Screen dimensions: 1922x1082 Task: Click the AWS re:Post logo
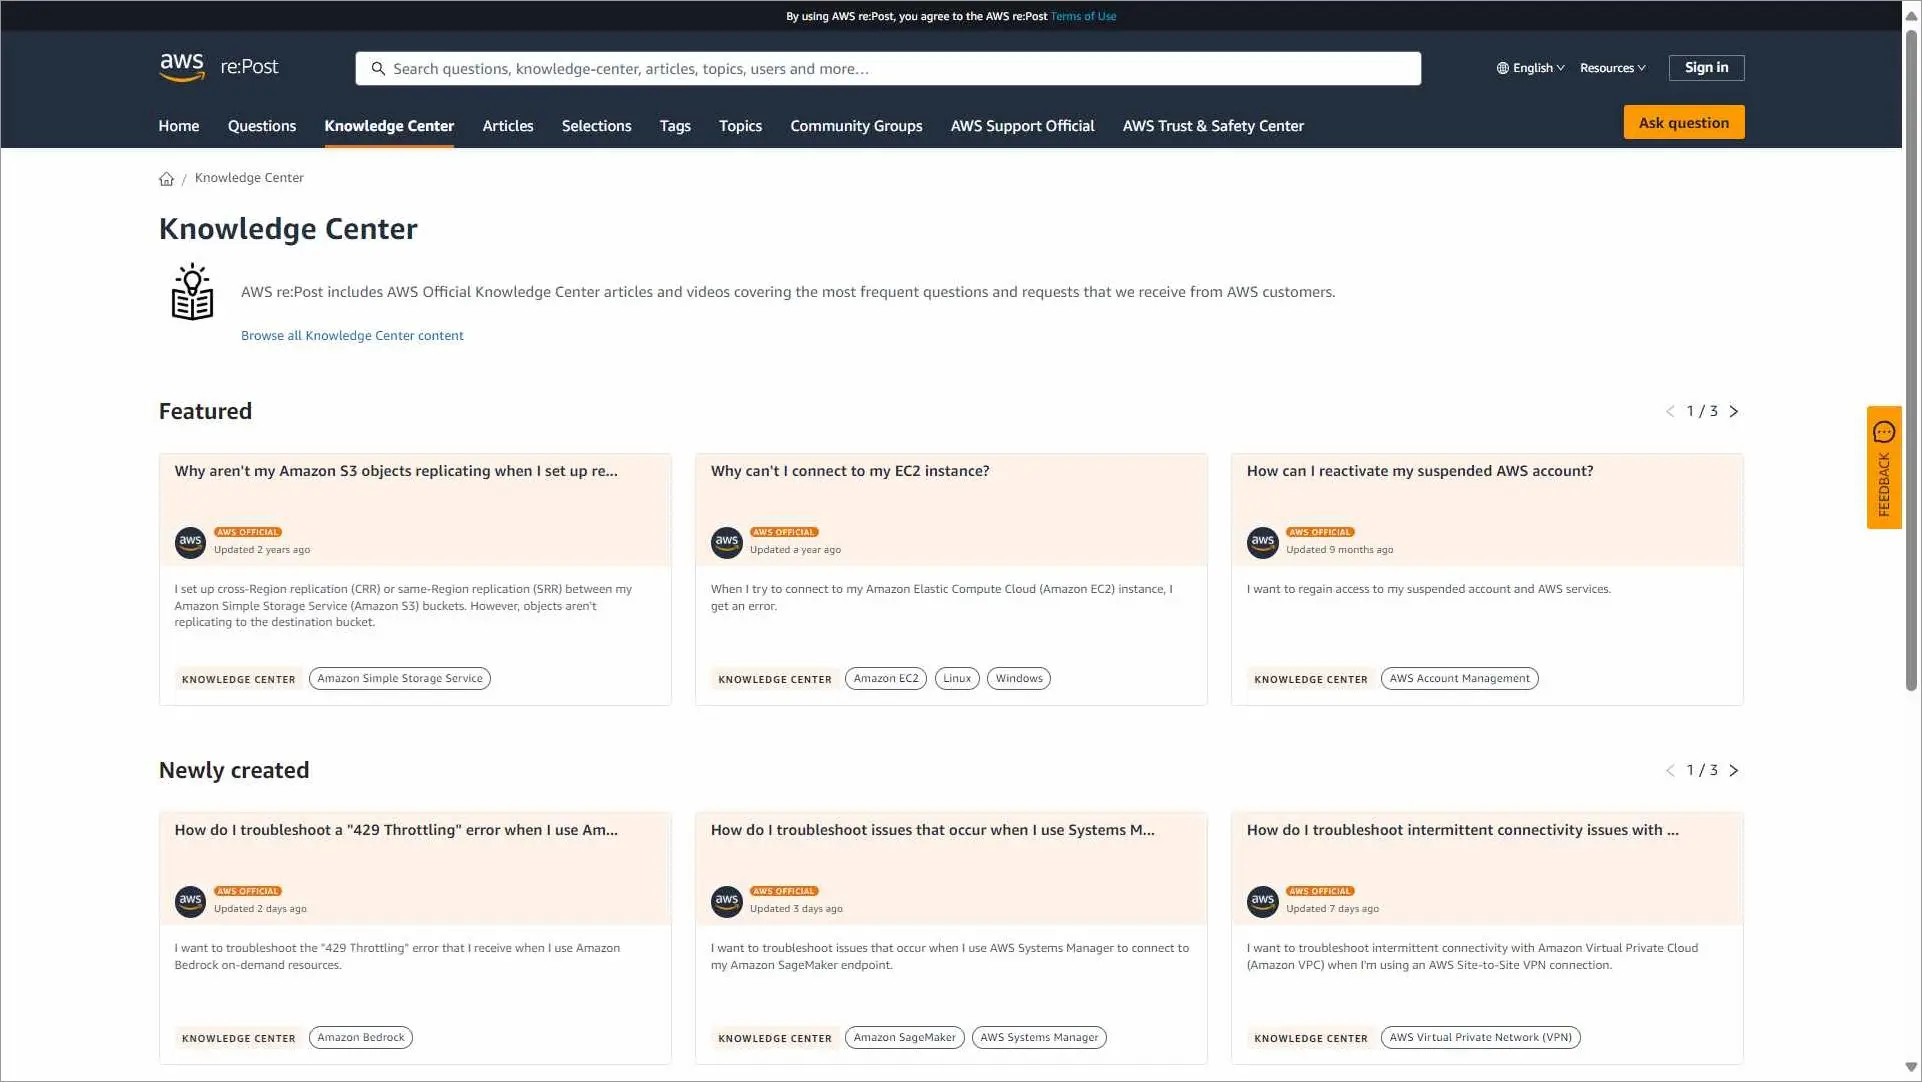point(218,67)
